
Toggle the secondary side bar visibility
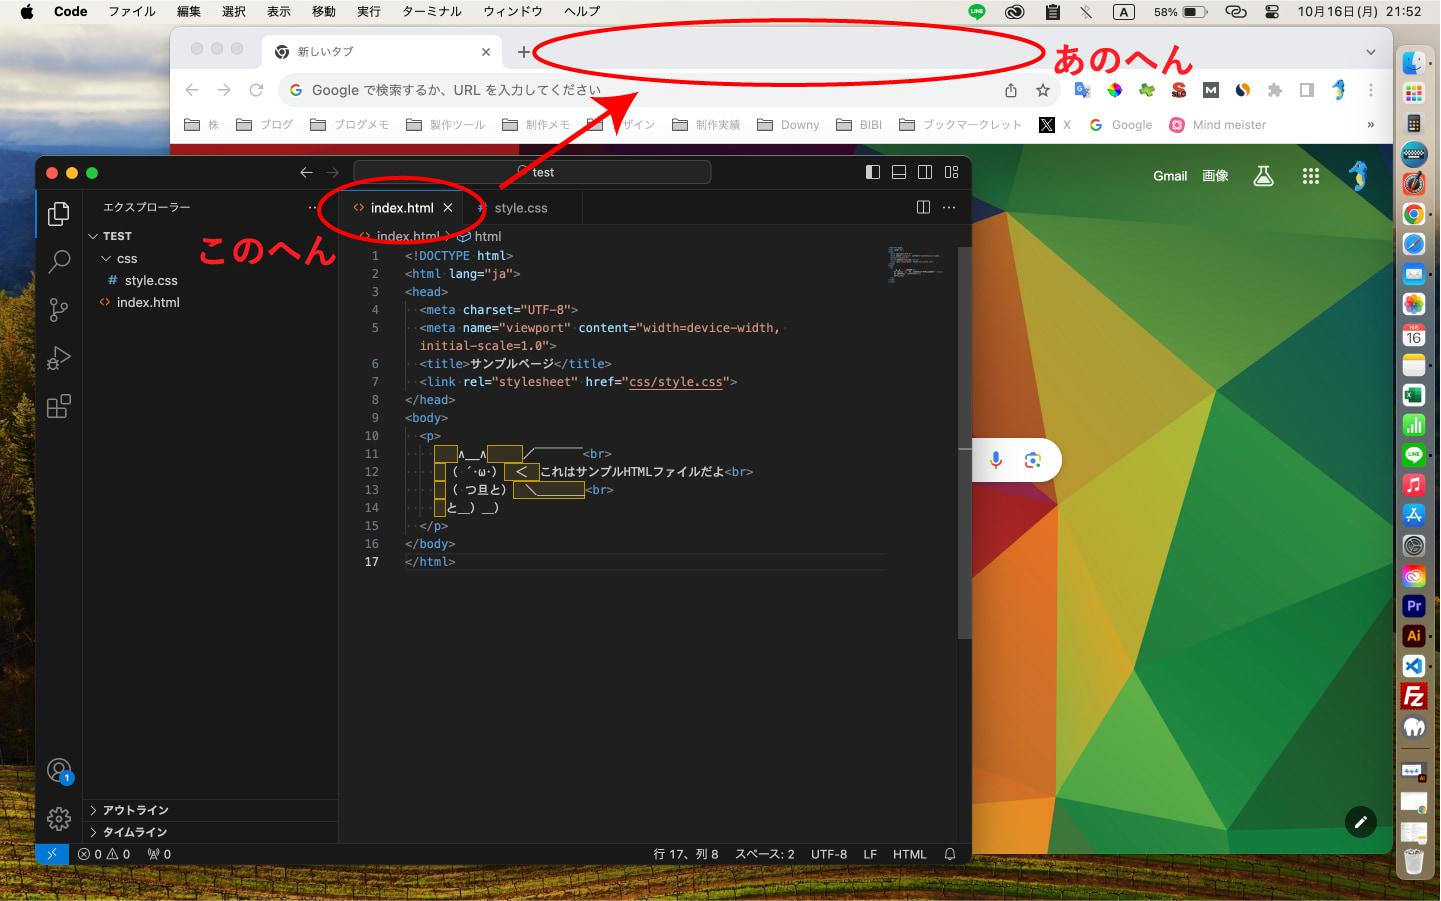coord(925,172)
